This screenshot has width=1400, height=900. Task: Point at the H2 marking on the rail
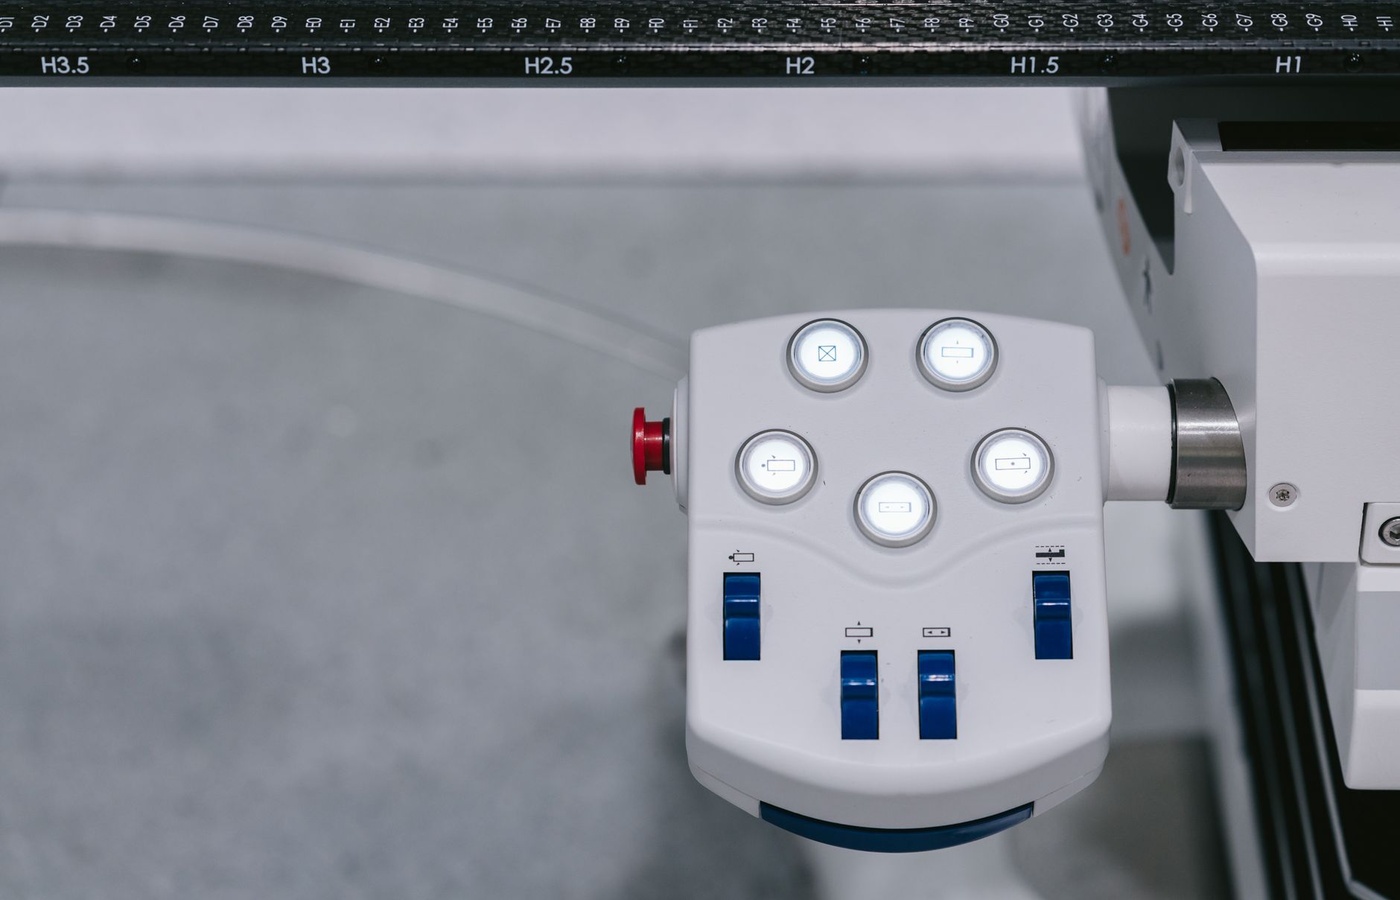[x=800, y=66]
